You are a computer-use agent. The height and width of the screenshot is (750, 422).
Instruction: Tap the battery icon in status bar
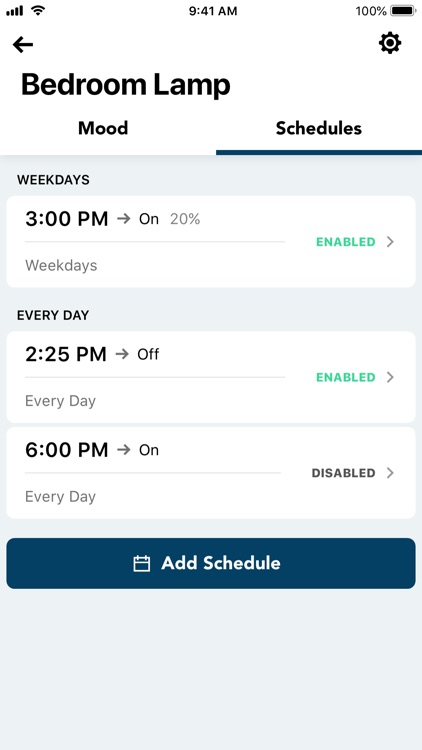click(403, 11)
